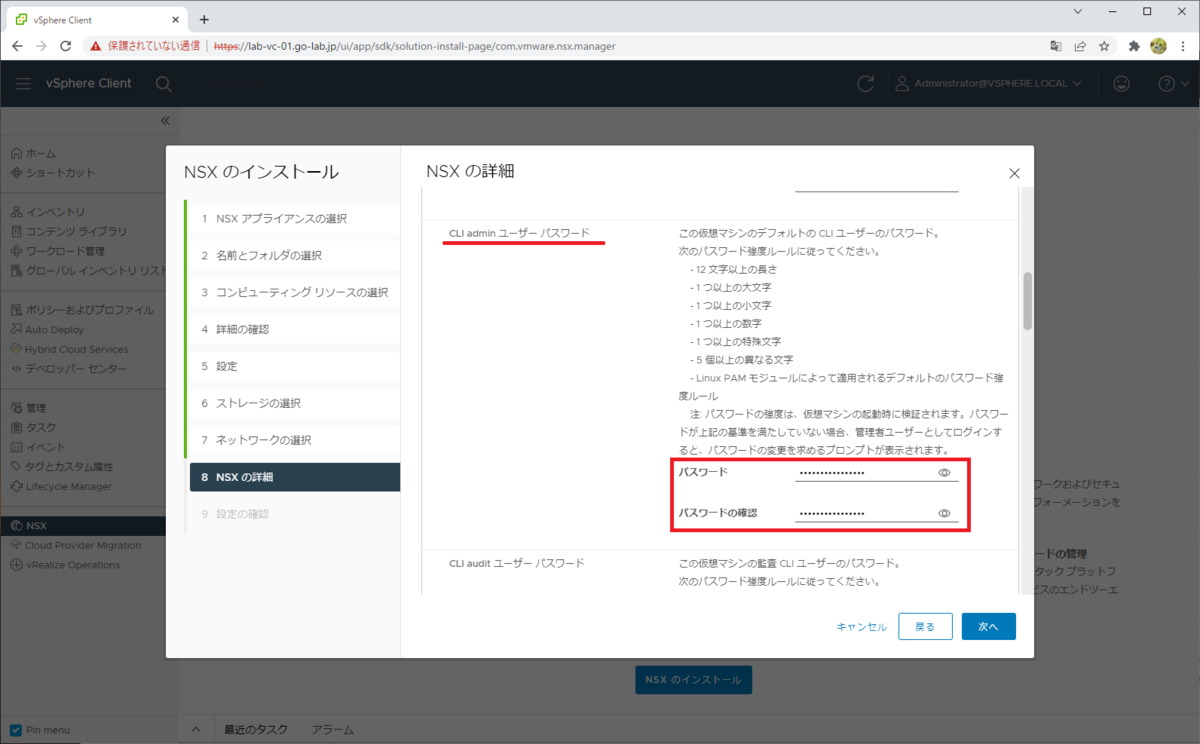Open ホーム in the sidebar
The width and height of the screenshot is (1200, 744).
[x=34, y=153]
